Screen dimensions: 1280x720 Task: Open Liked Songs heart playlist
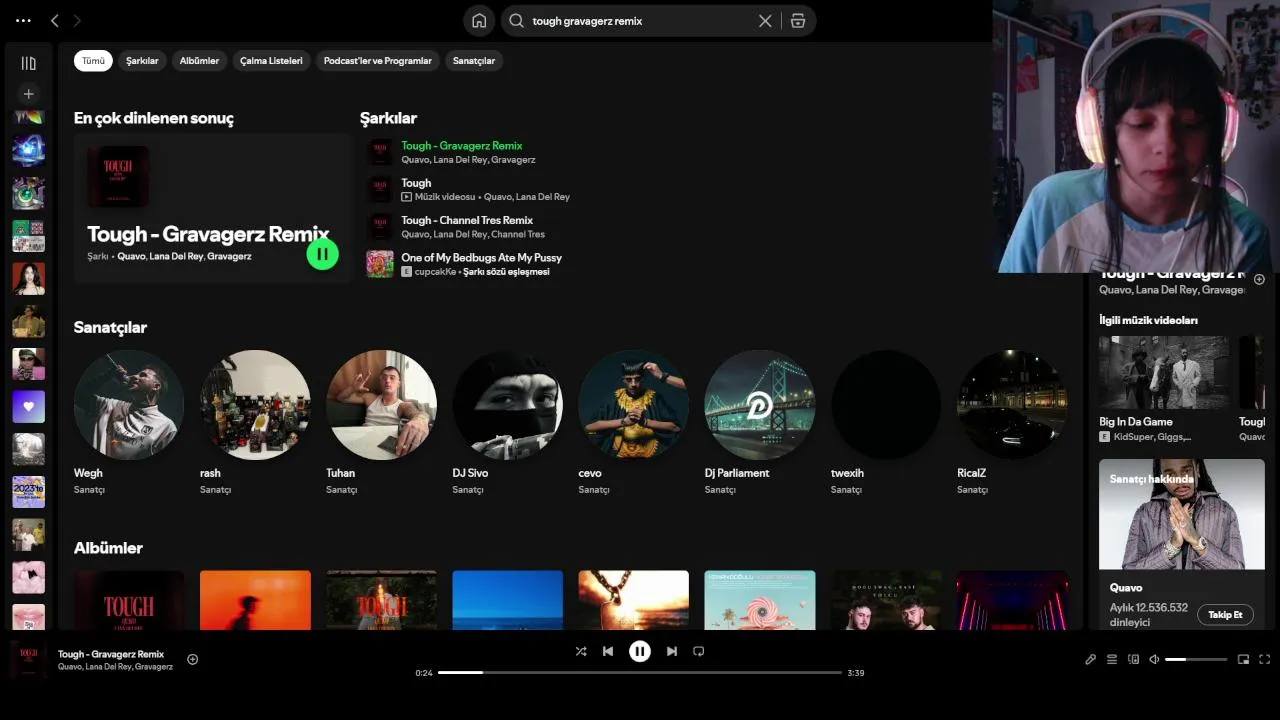[28, 407]
